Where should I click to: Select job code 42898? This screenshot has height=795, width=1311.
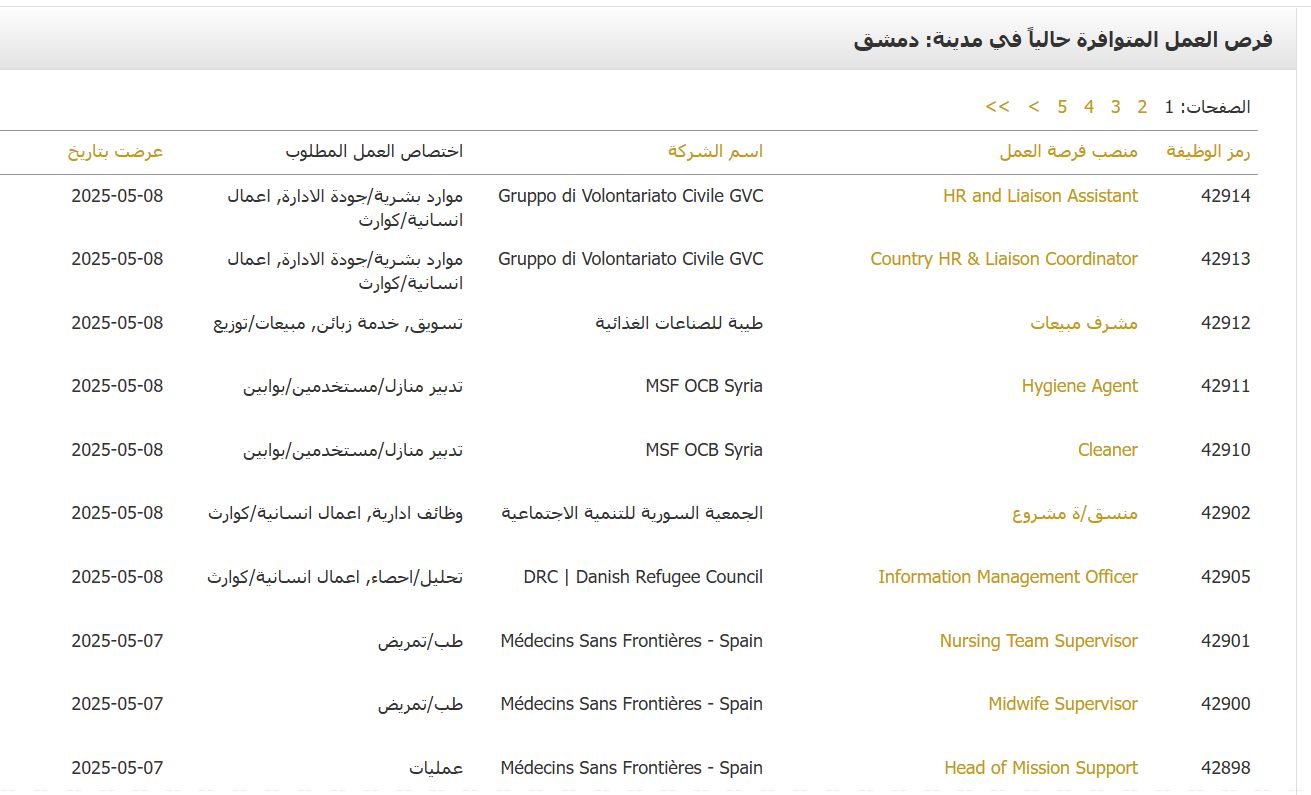pyautogui.click(x=1226, y=768)
